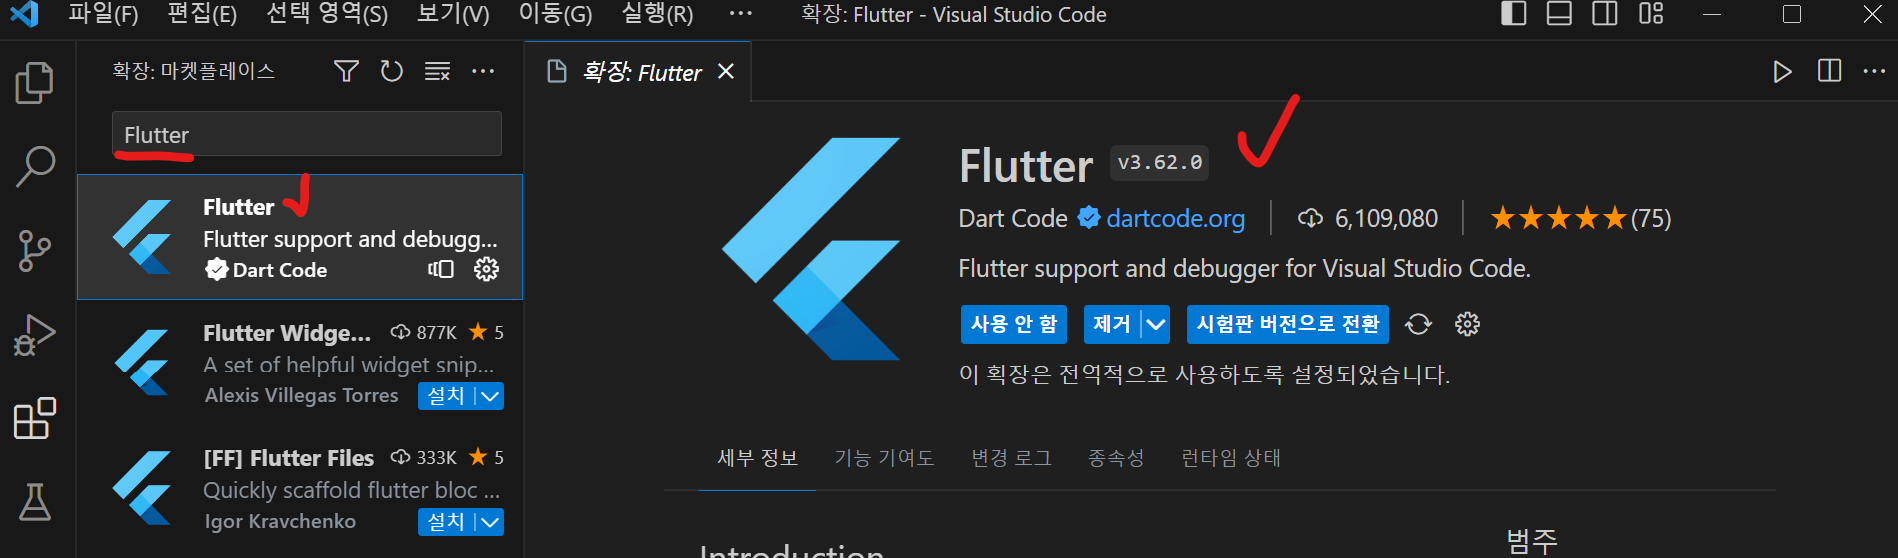Click the verified publisher badge near dartcode.org
Image resolution: width=1898 pixels, height=558 pixels.
click(1089, 218)
